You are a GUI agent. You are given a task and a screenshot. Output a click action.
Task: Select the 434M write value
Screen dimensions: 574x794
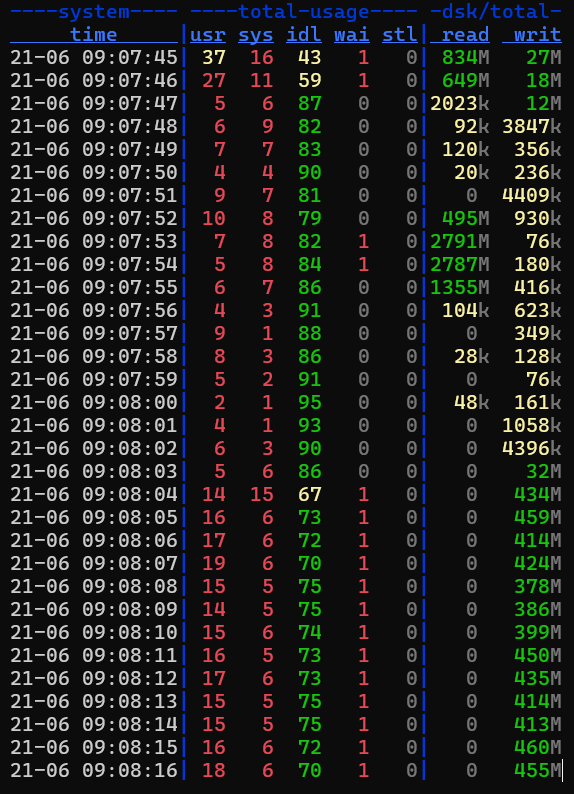pos(538,494)
